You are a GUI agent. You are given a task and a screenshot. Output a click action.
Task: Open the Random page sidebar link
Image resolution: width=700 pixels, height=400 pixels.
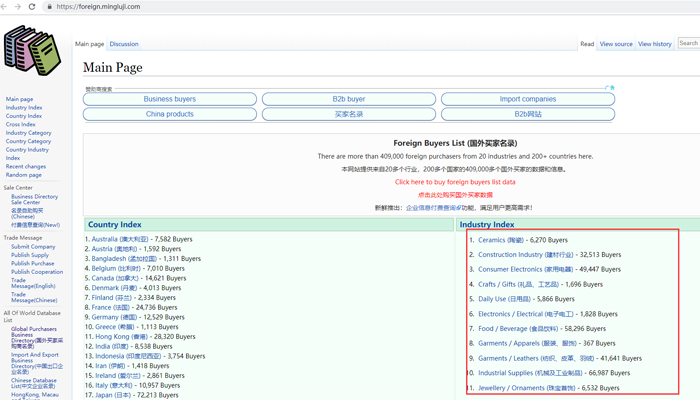[x=24, y=175]
